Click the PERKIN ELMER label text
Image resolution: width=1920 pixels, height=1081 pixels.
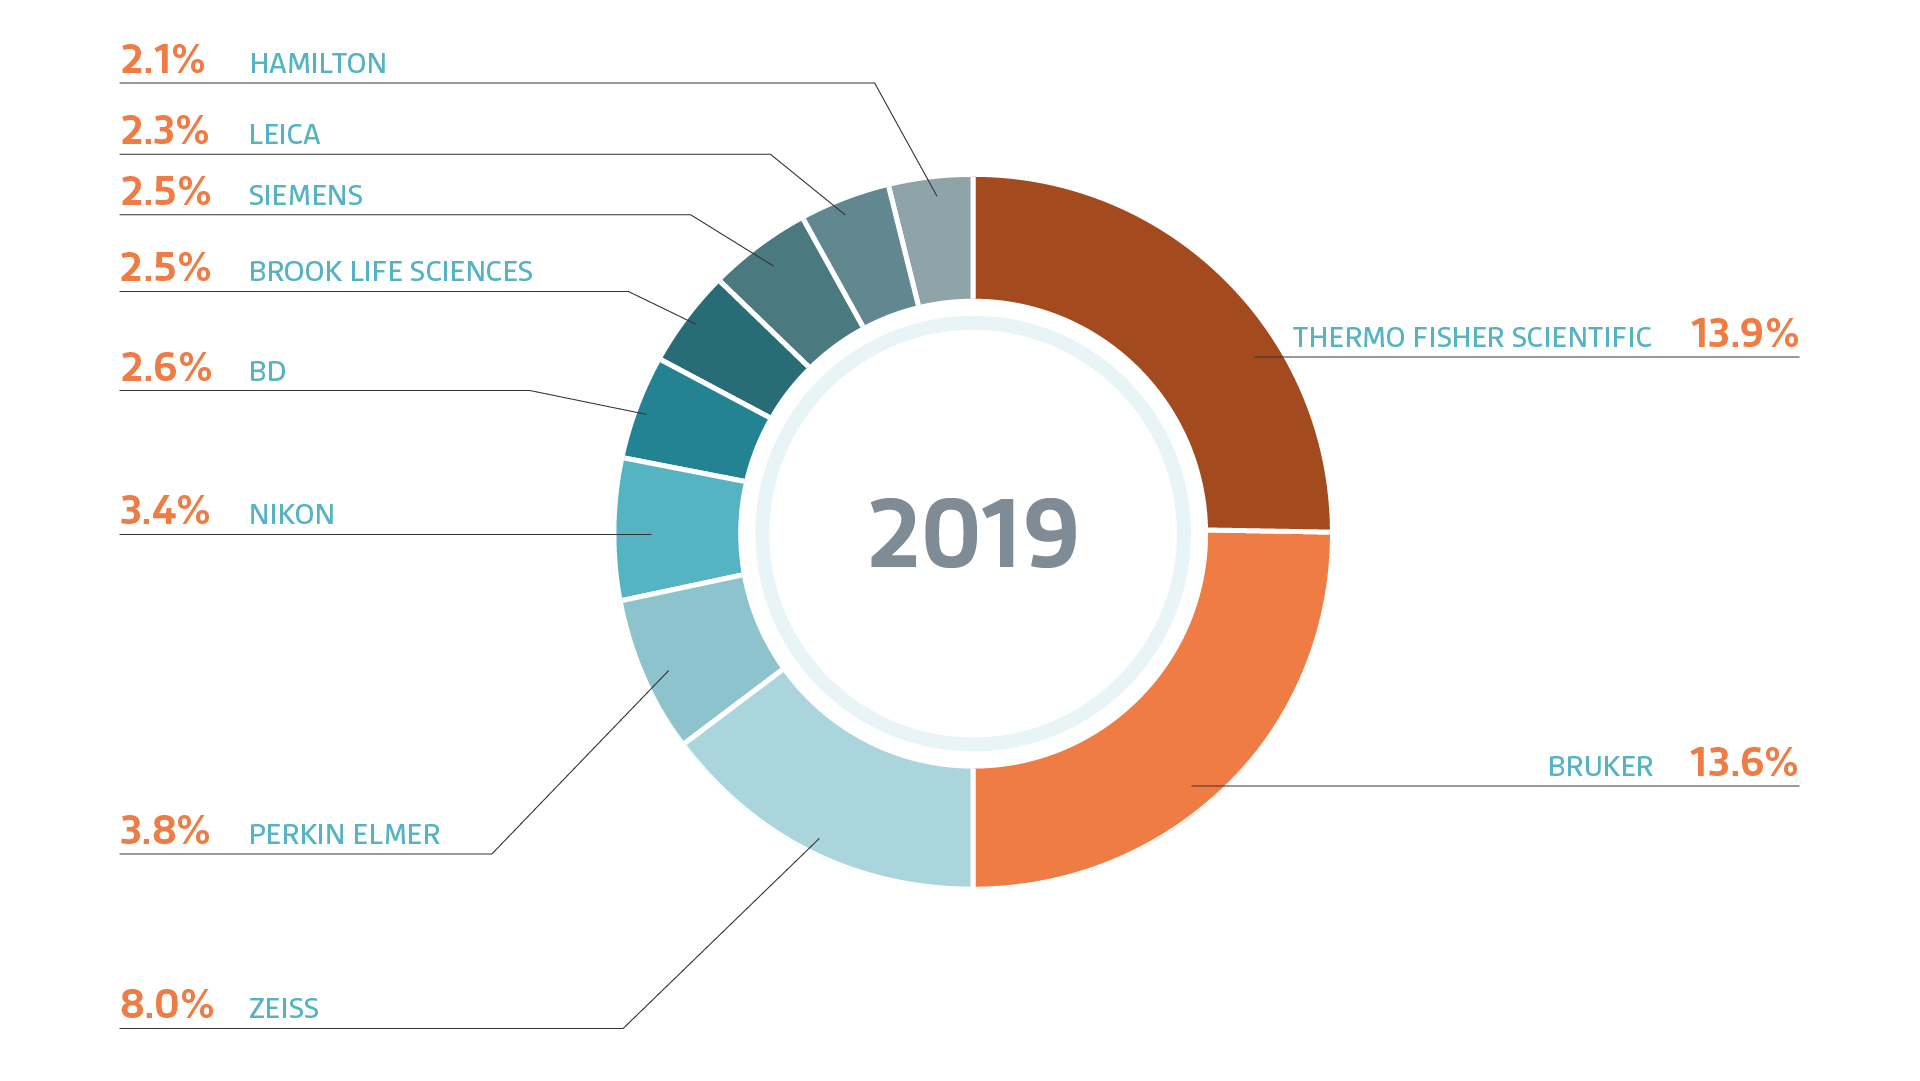tap(344, 834)
